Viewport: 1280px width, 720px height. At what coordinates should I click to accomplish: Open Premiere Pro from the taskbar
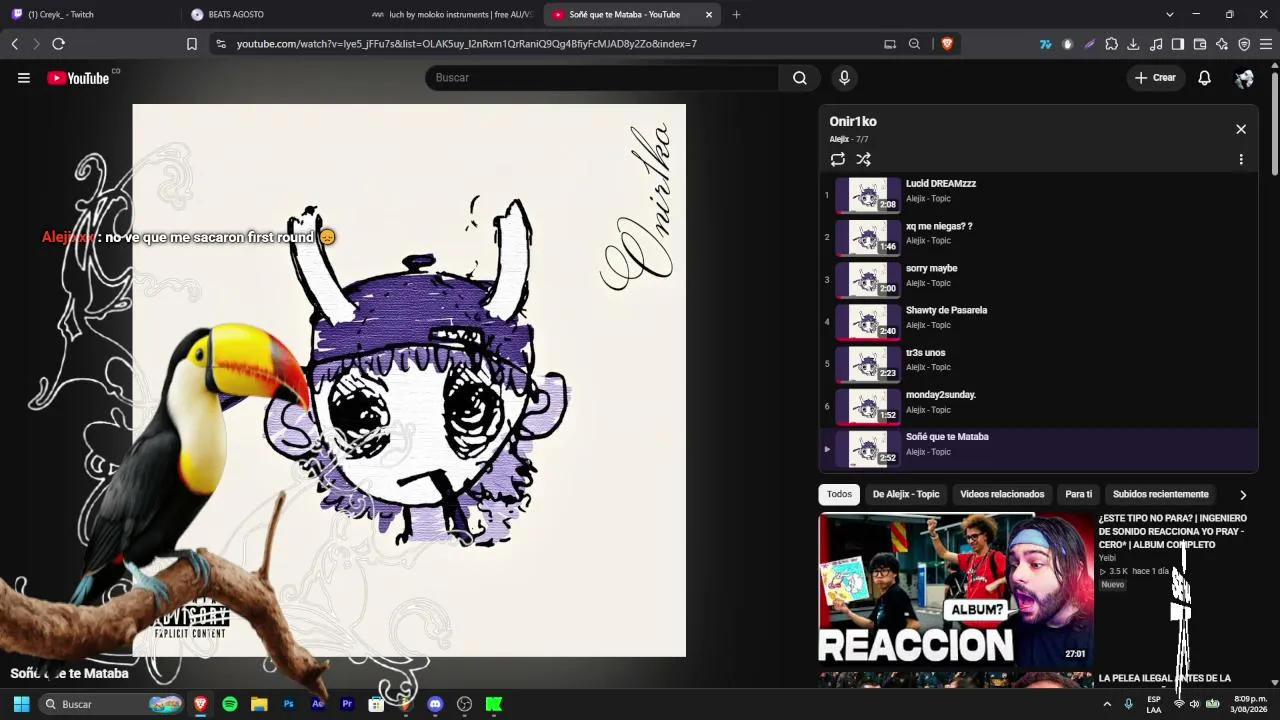pos(347,704)
